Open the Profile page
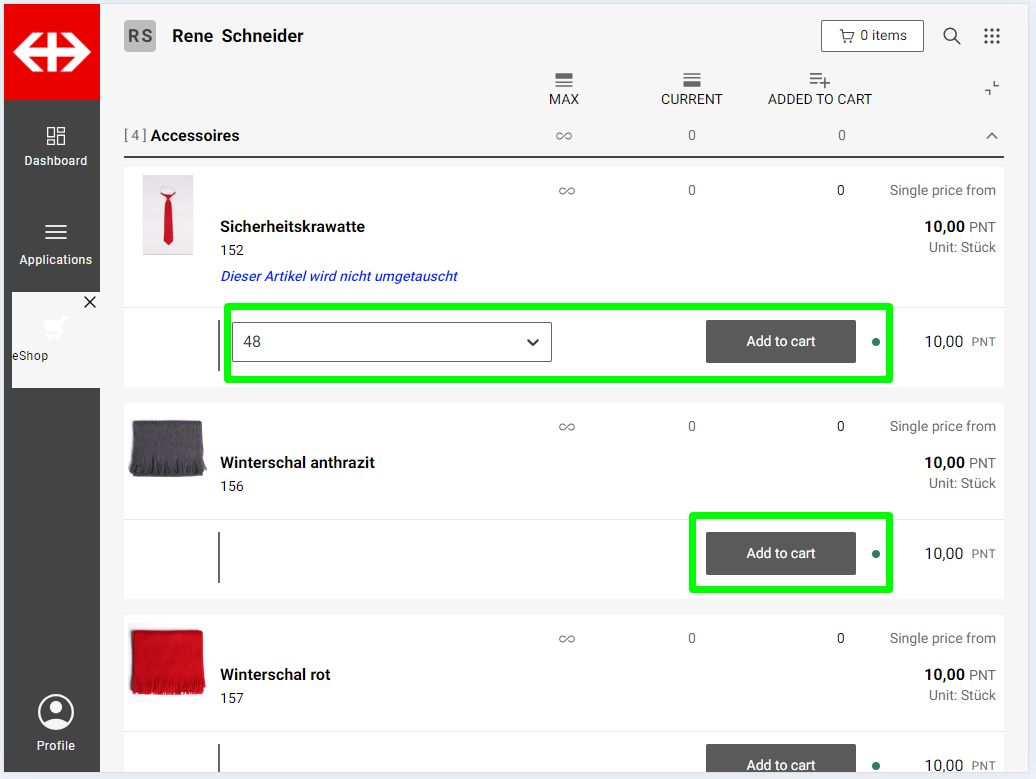 [56, 722]
